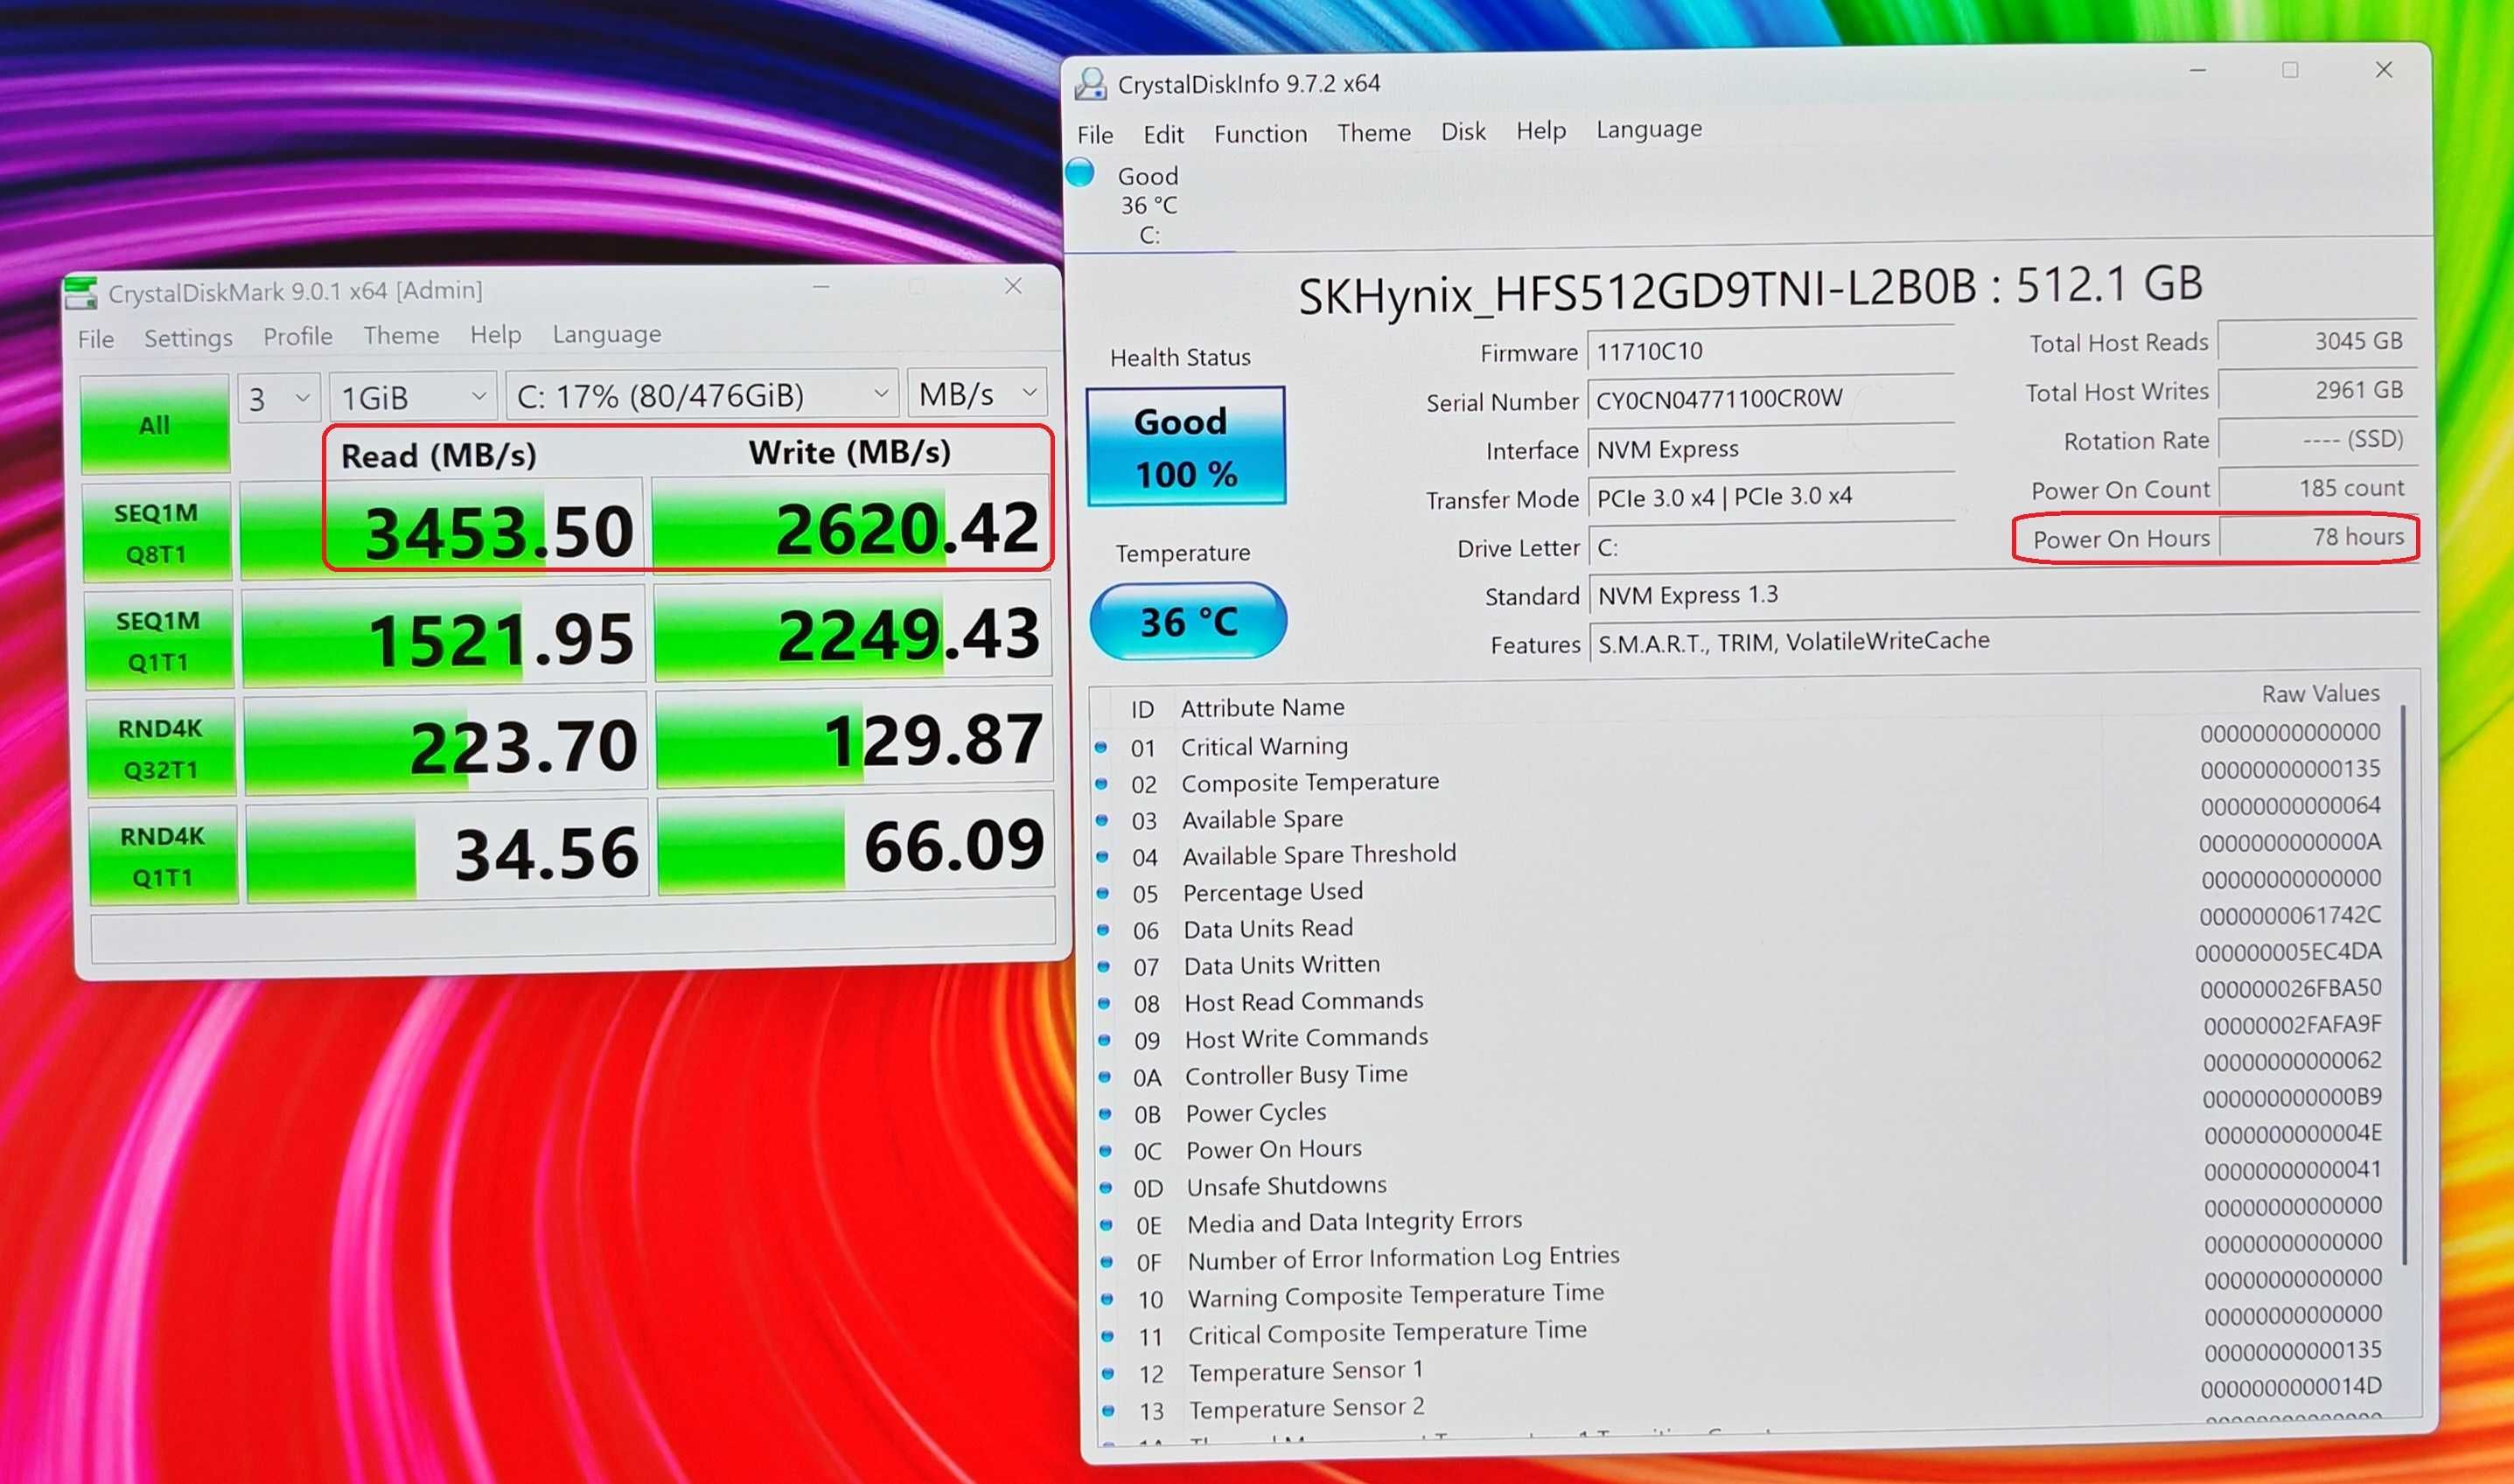
Task: Click status dot for Temperature Sensor 1
Action: pyautogui.click(x=1107, y=1374)
